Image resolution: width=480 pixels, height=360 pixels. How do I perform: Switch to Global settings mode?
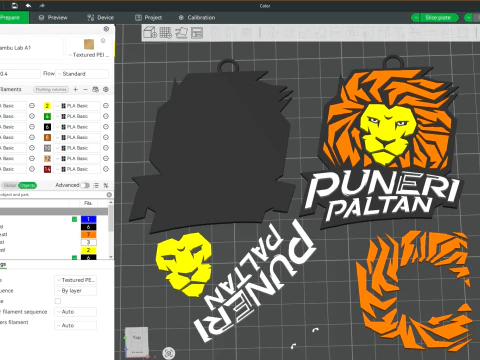pyautogui.click(x=10, y=185)
